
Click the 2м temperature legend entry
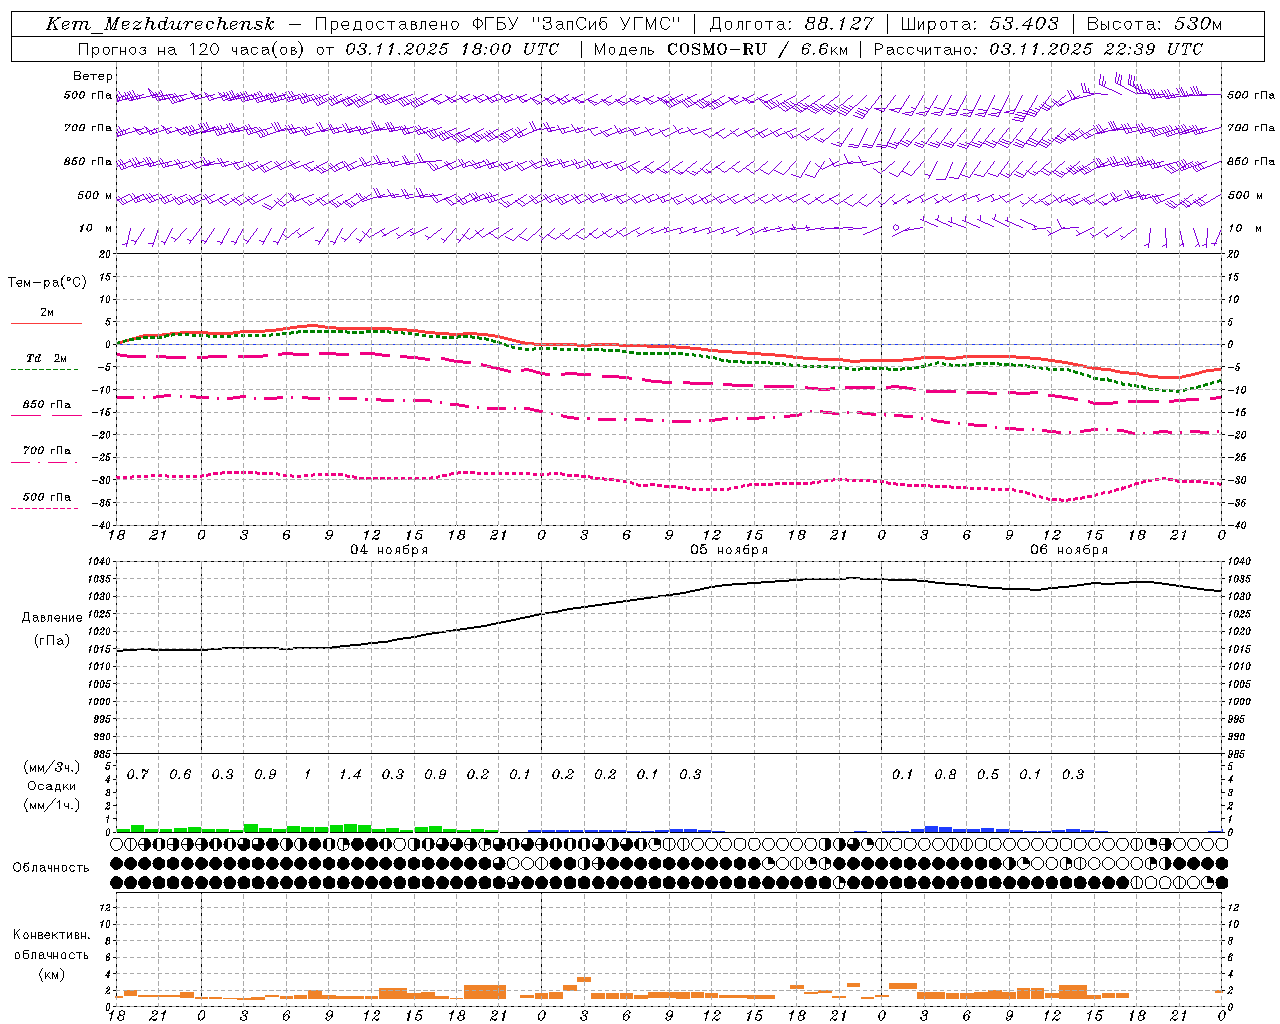click(47, 312)
